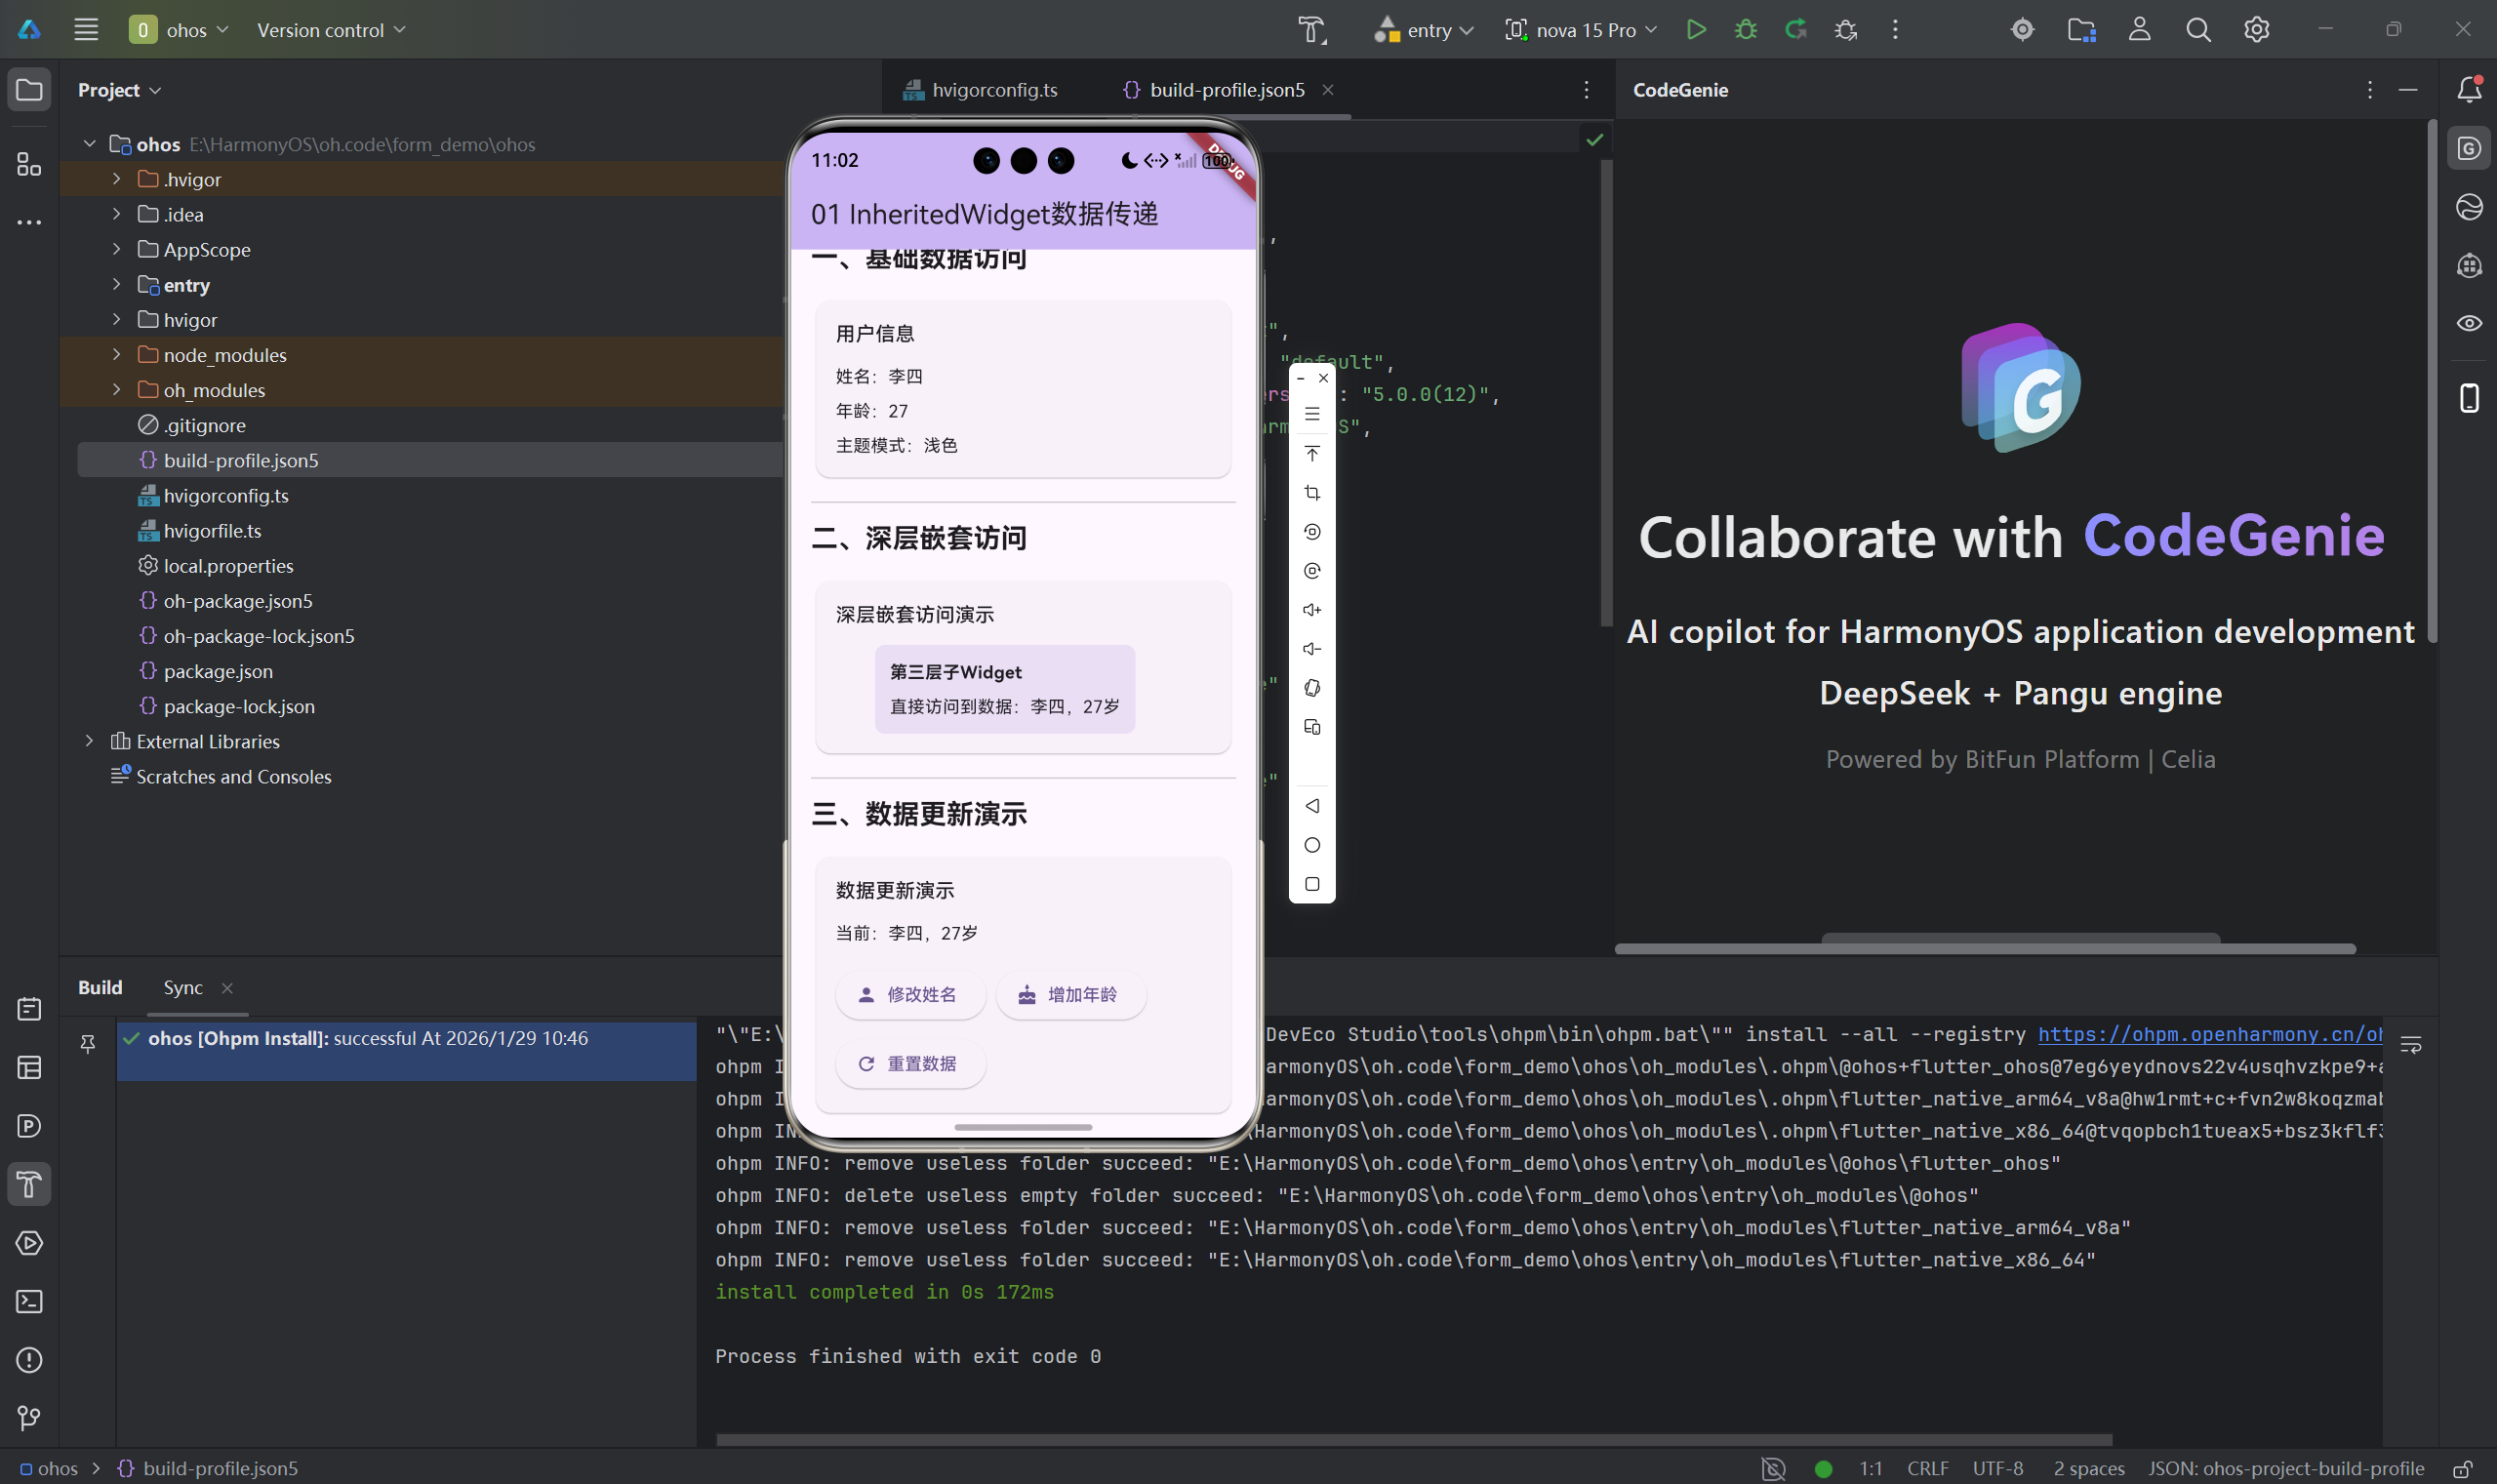This screenshot has width=2497, height=1484.
Task: Open the ohpm.openharmony.cn registry link
Action: point(2209,1034)
